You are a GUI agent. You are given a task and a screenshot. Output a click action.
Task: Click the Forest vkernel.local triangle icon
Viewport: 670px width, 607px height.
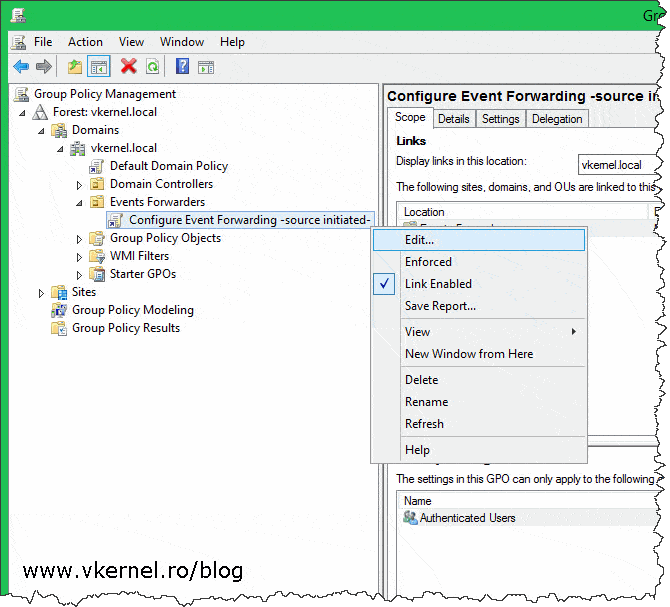40,112
